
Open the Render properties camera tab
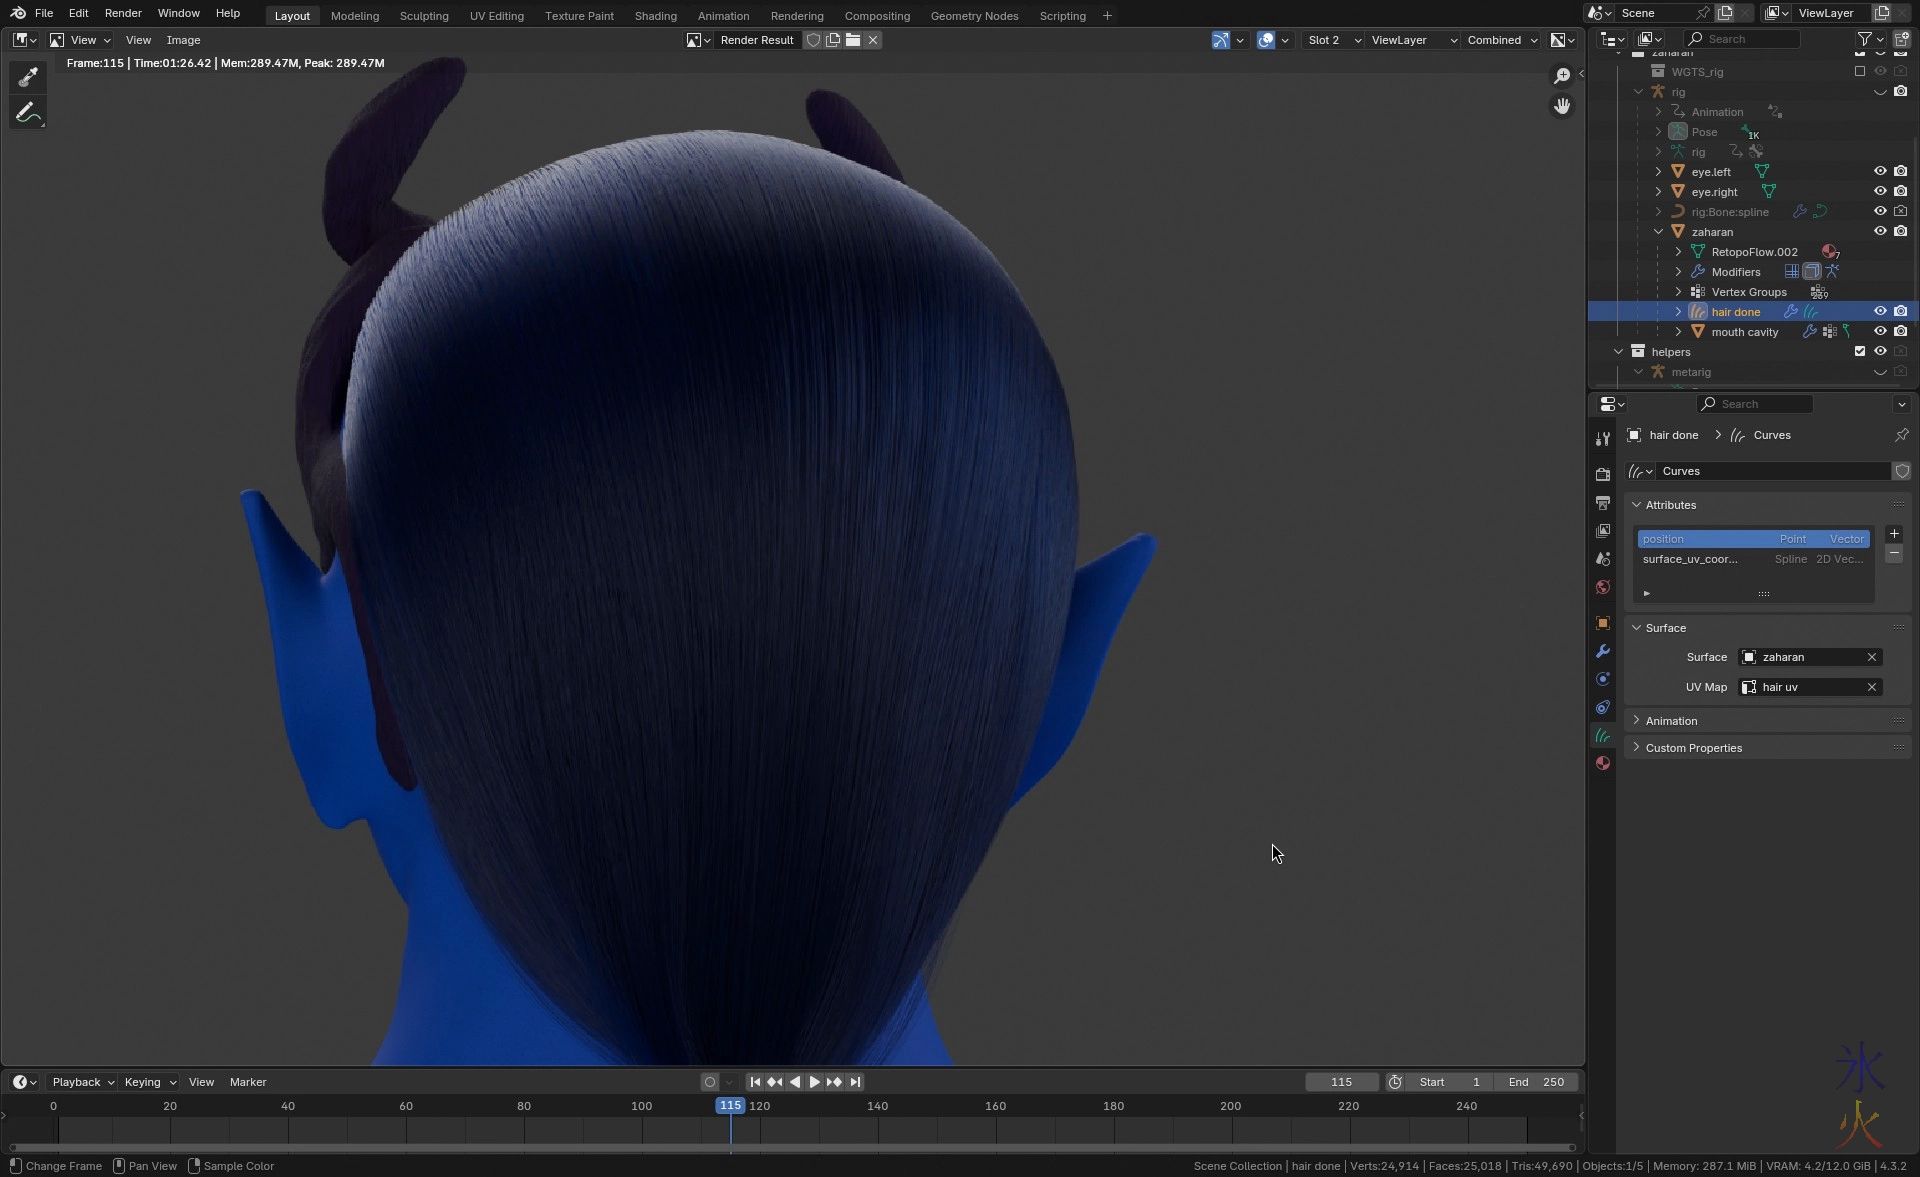tap(1603, 474)
